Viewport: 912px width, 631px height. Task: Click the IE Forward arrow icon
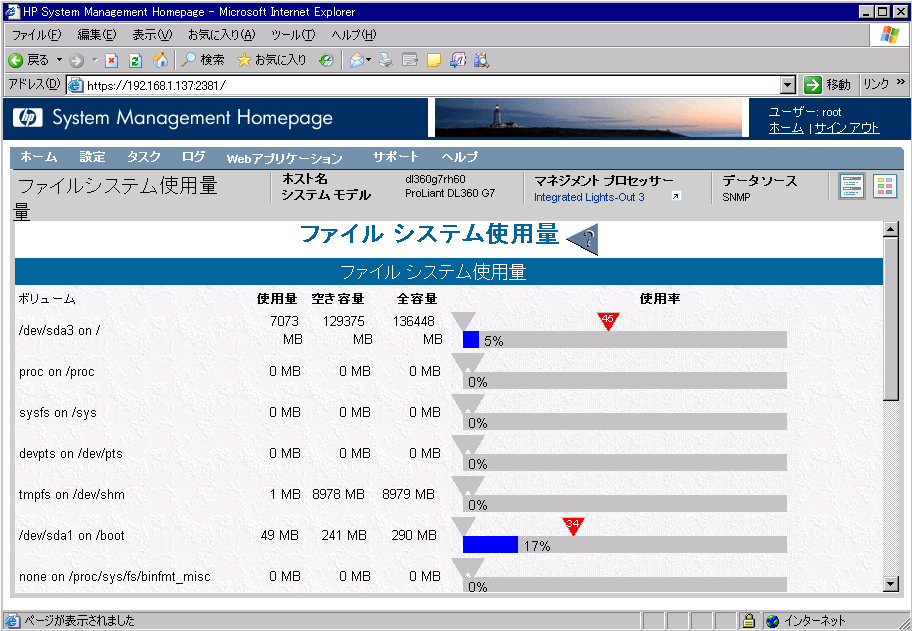tap(76, 60)
